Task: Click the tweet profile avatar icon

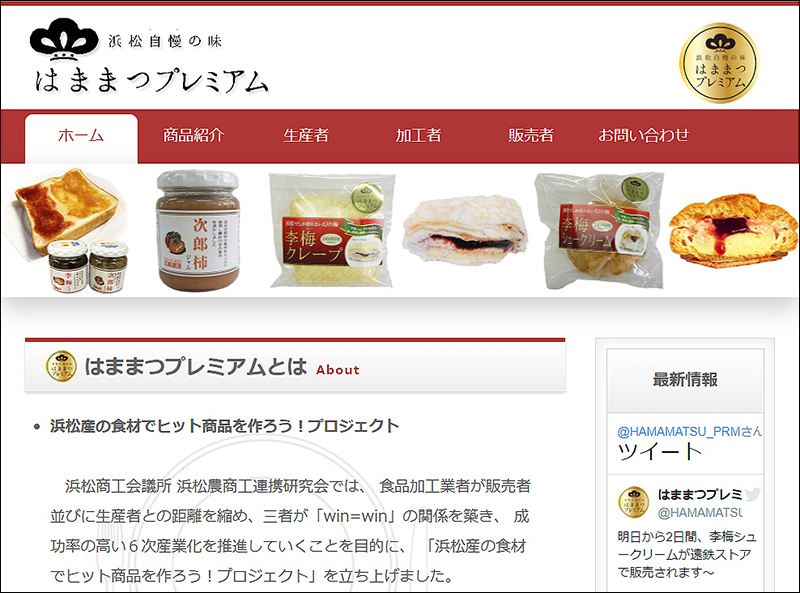Action: coord(634,502)
